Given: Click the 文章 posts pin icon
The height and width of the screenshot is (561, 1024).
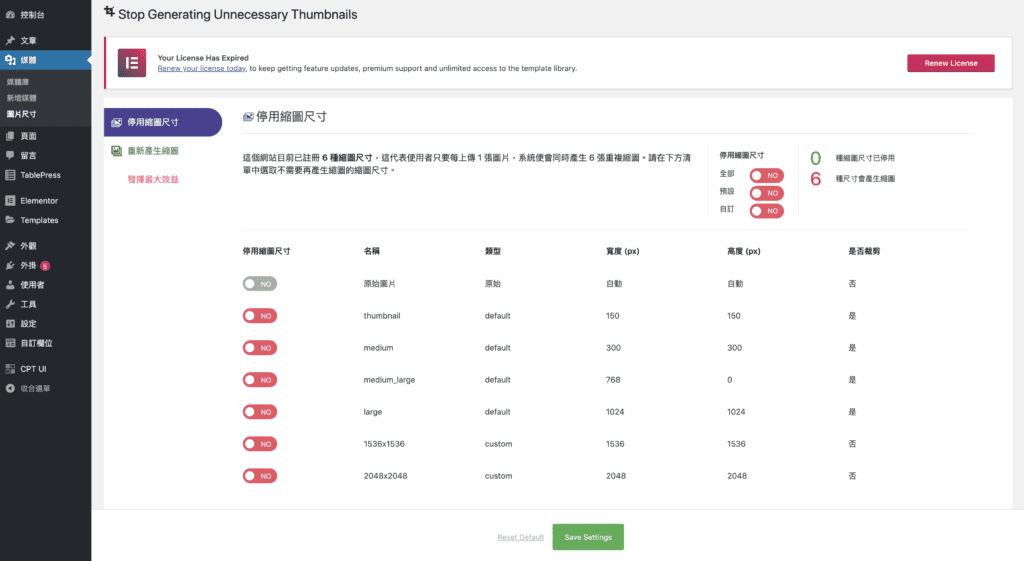Looking at the screenshot, I should click(10, 41).
